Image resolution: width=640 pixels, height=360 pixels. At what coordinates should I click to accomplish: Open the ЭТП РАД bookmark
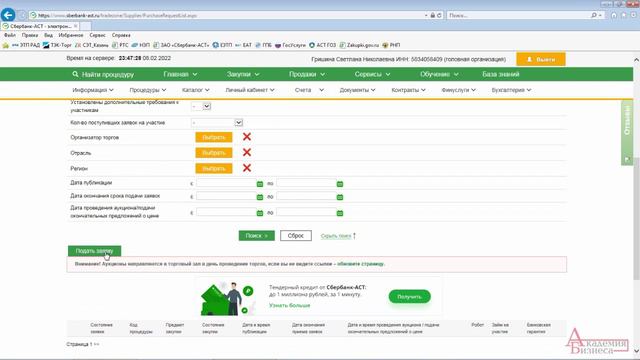tap(26, 45)
